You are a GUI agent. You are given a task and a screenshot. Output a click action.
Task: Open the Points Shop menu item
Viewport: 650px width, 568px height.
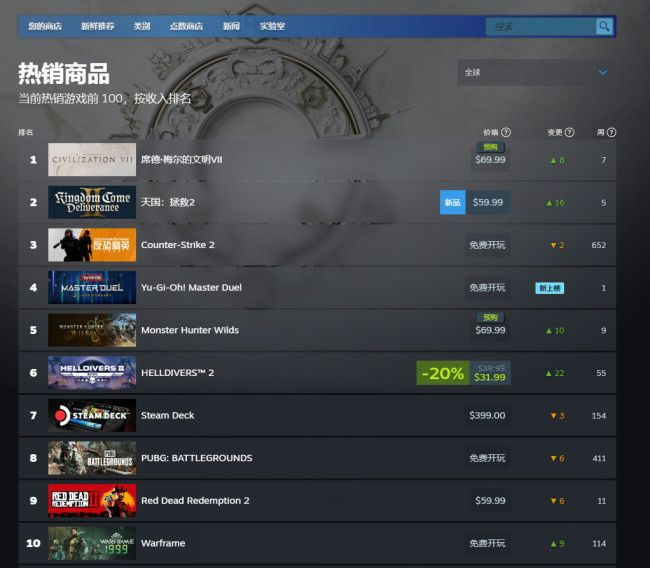(186, 26)
